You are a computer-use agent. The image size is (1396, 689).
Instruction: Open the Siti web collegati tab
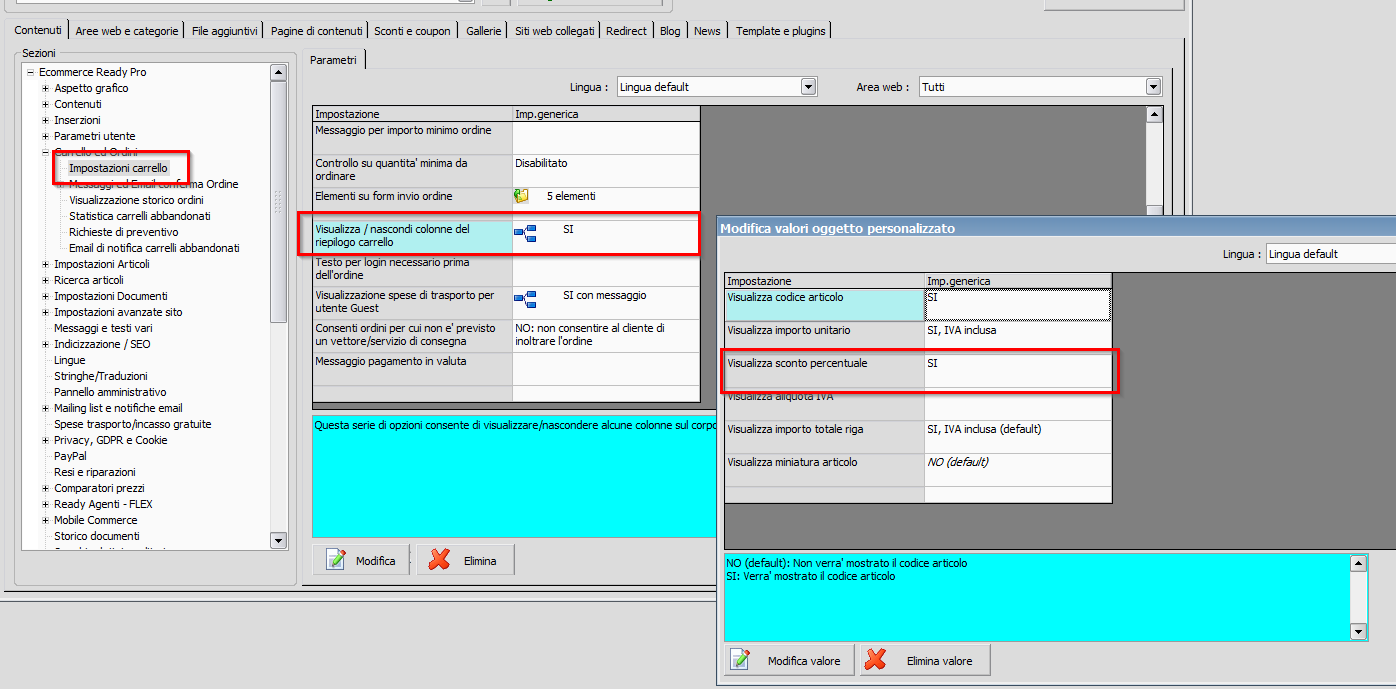554,31
